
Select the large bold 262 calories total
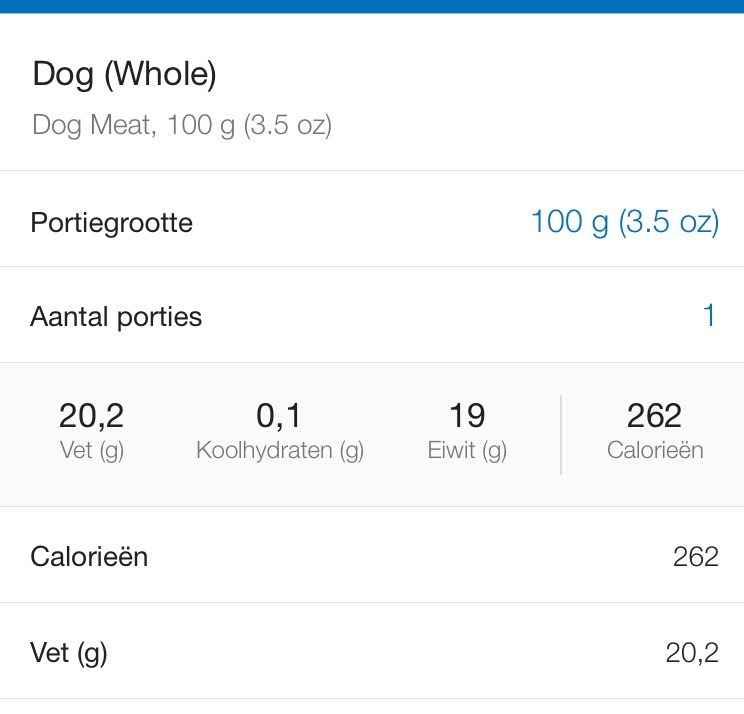click(654, 415)
